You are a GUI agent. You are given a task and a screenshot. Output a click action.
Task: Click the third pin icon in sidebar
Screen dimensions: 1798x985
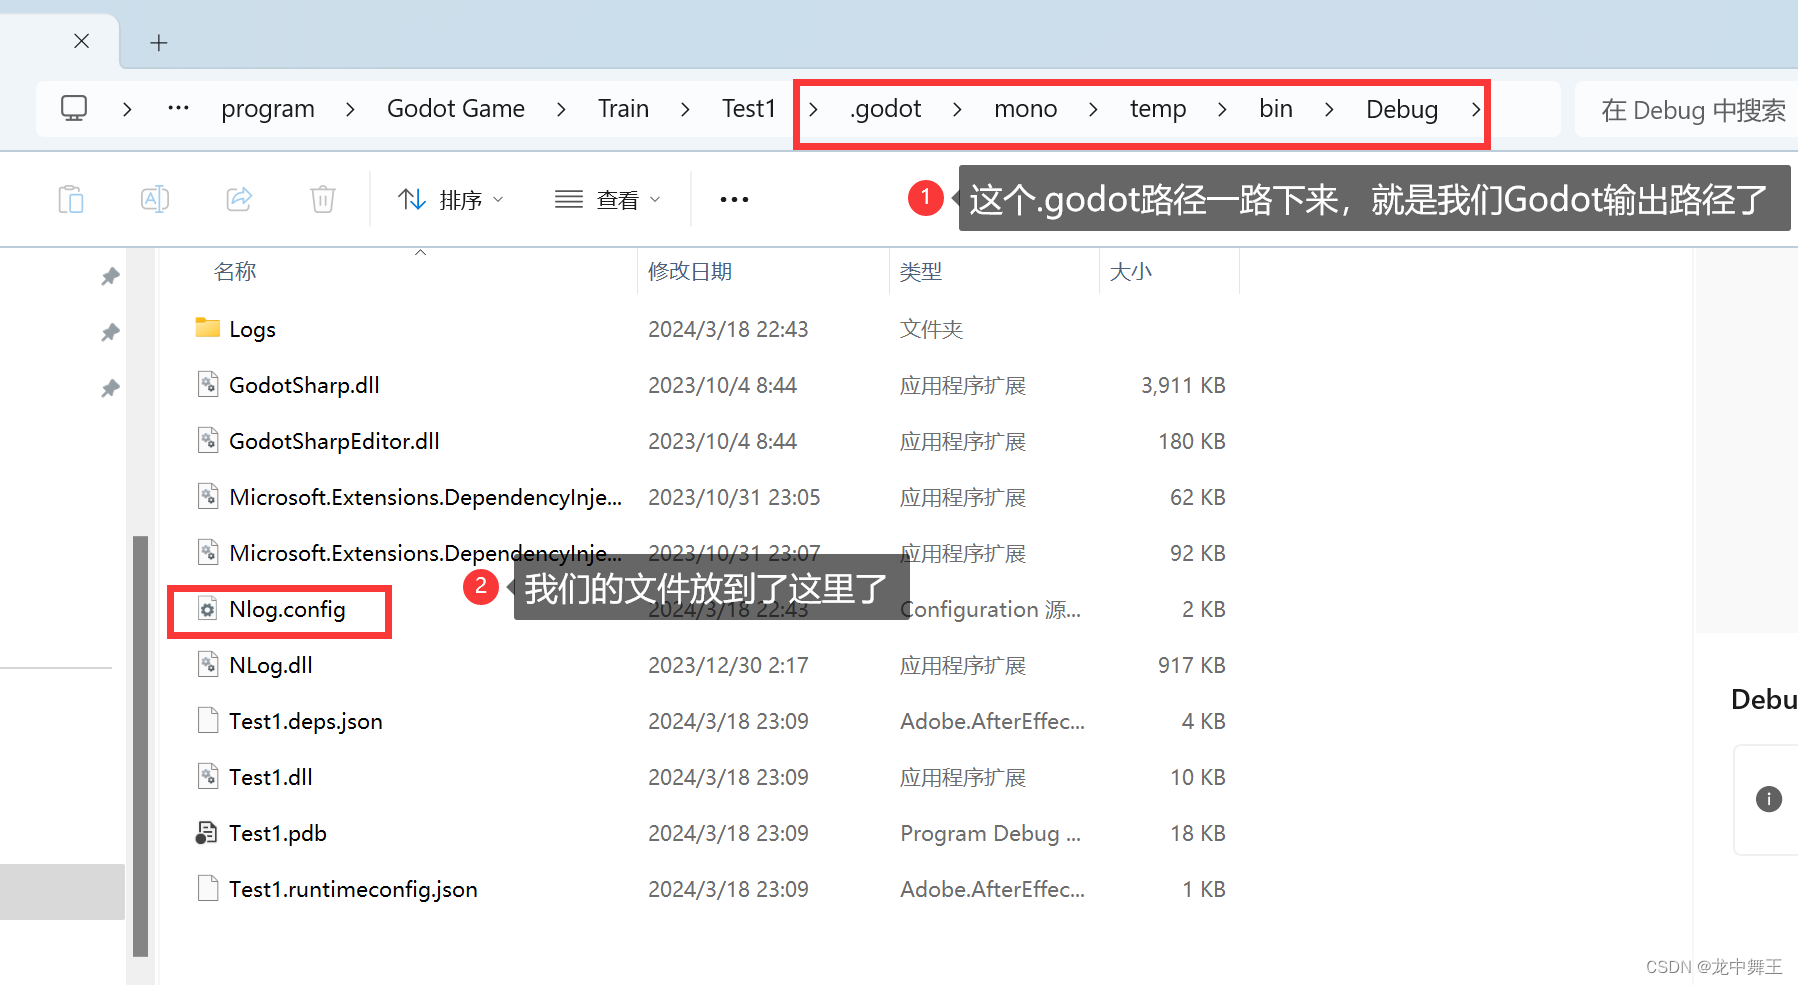[x=110, y=388]
